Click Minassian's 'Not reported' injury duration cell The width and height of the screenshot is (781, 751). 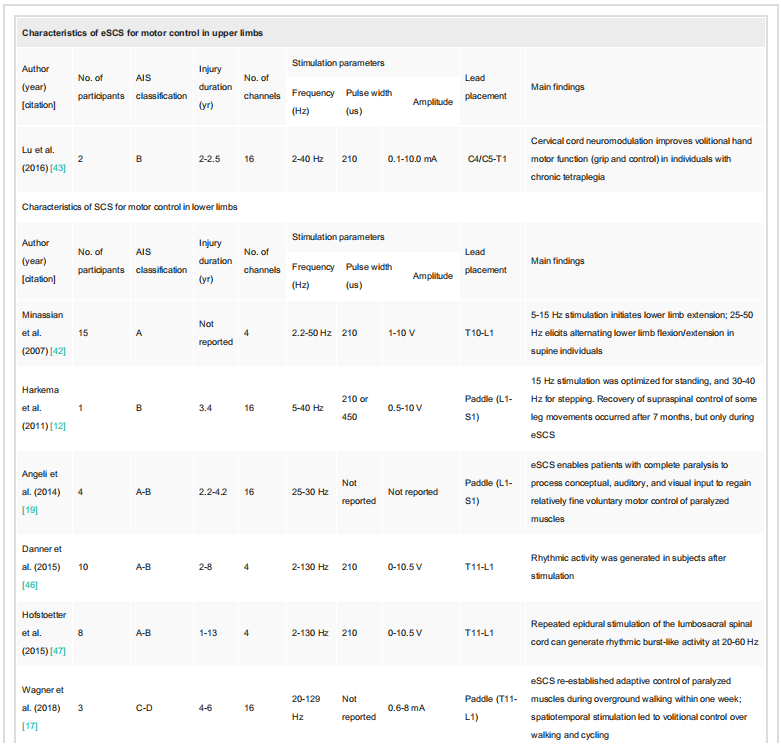(215, 332)
